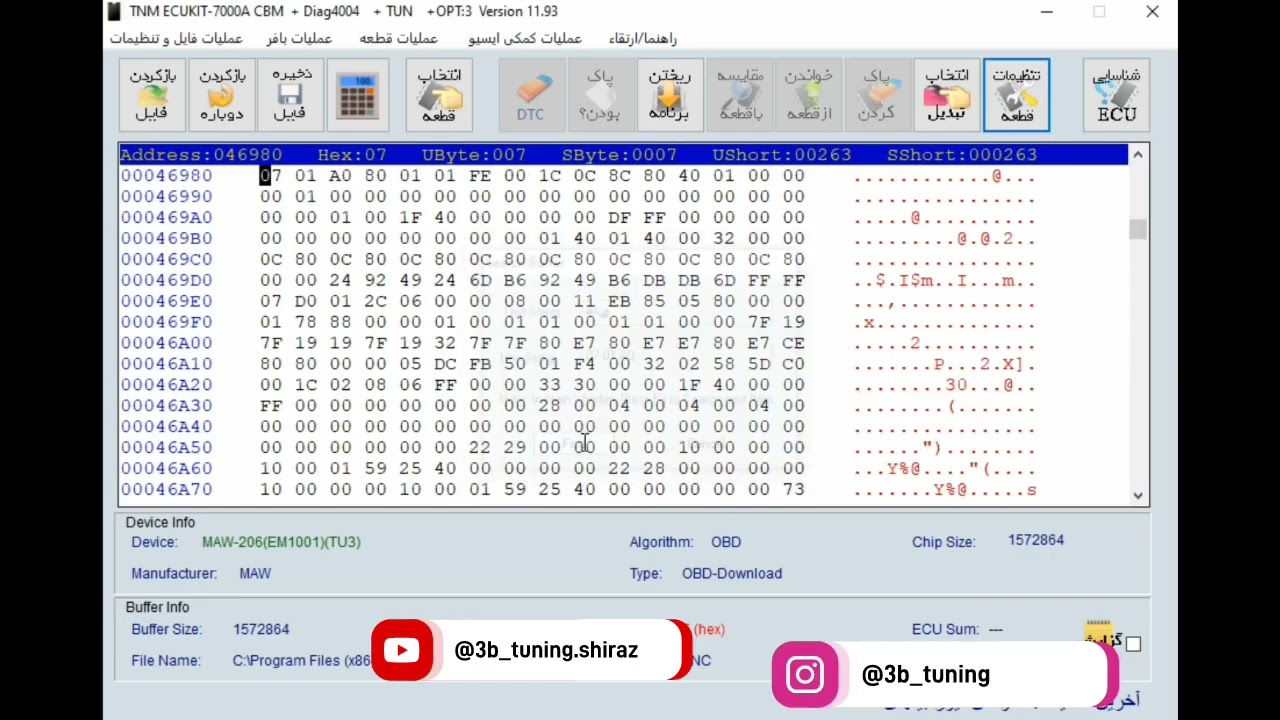
Task: Click byte 73 in row 00046A70
Action: click(x=794, y=490)
